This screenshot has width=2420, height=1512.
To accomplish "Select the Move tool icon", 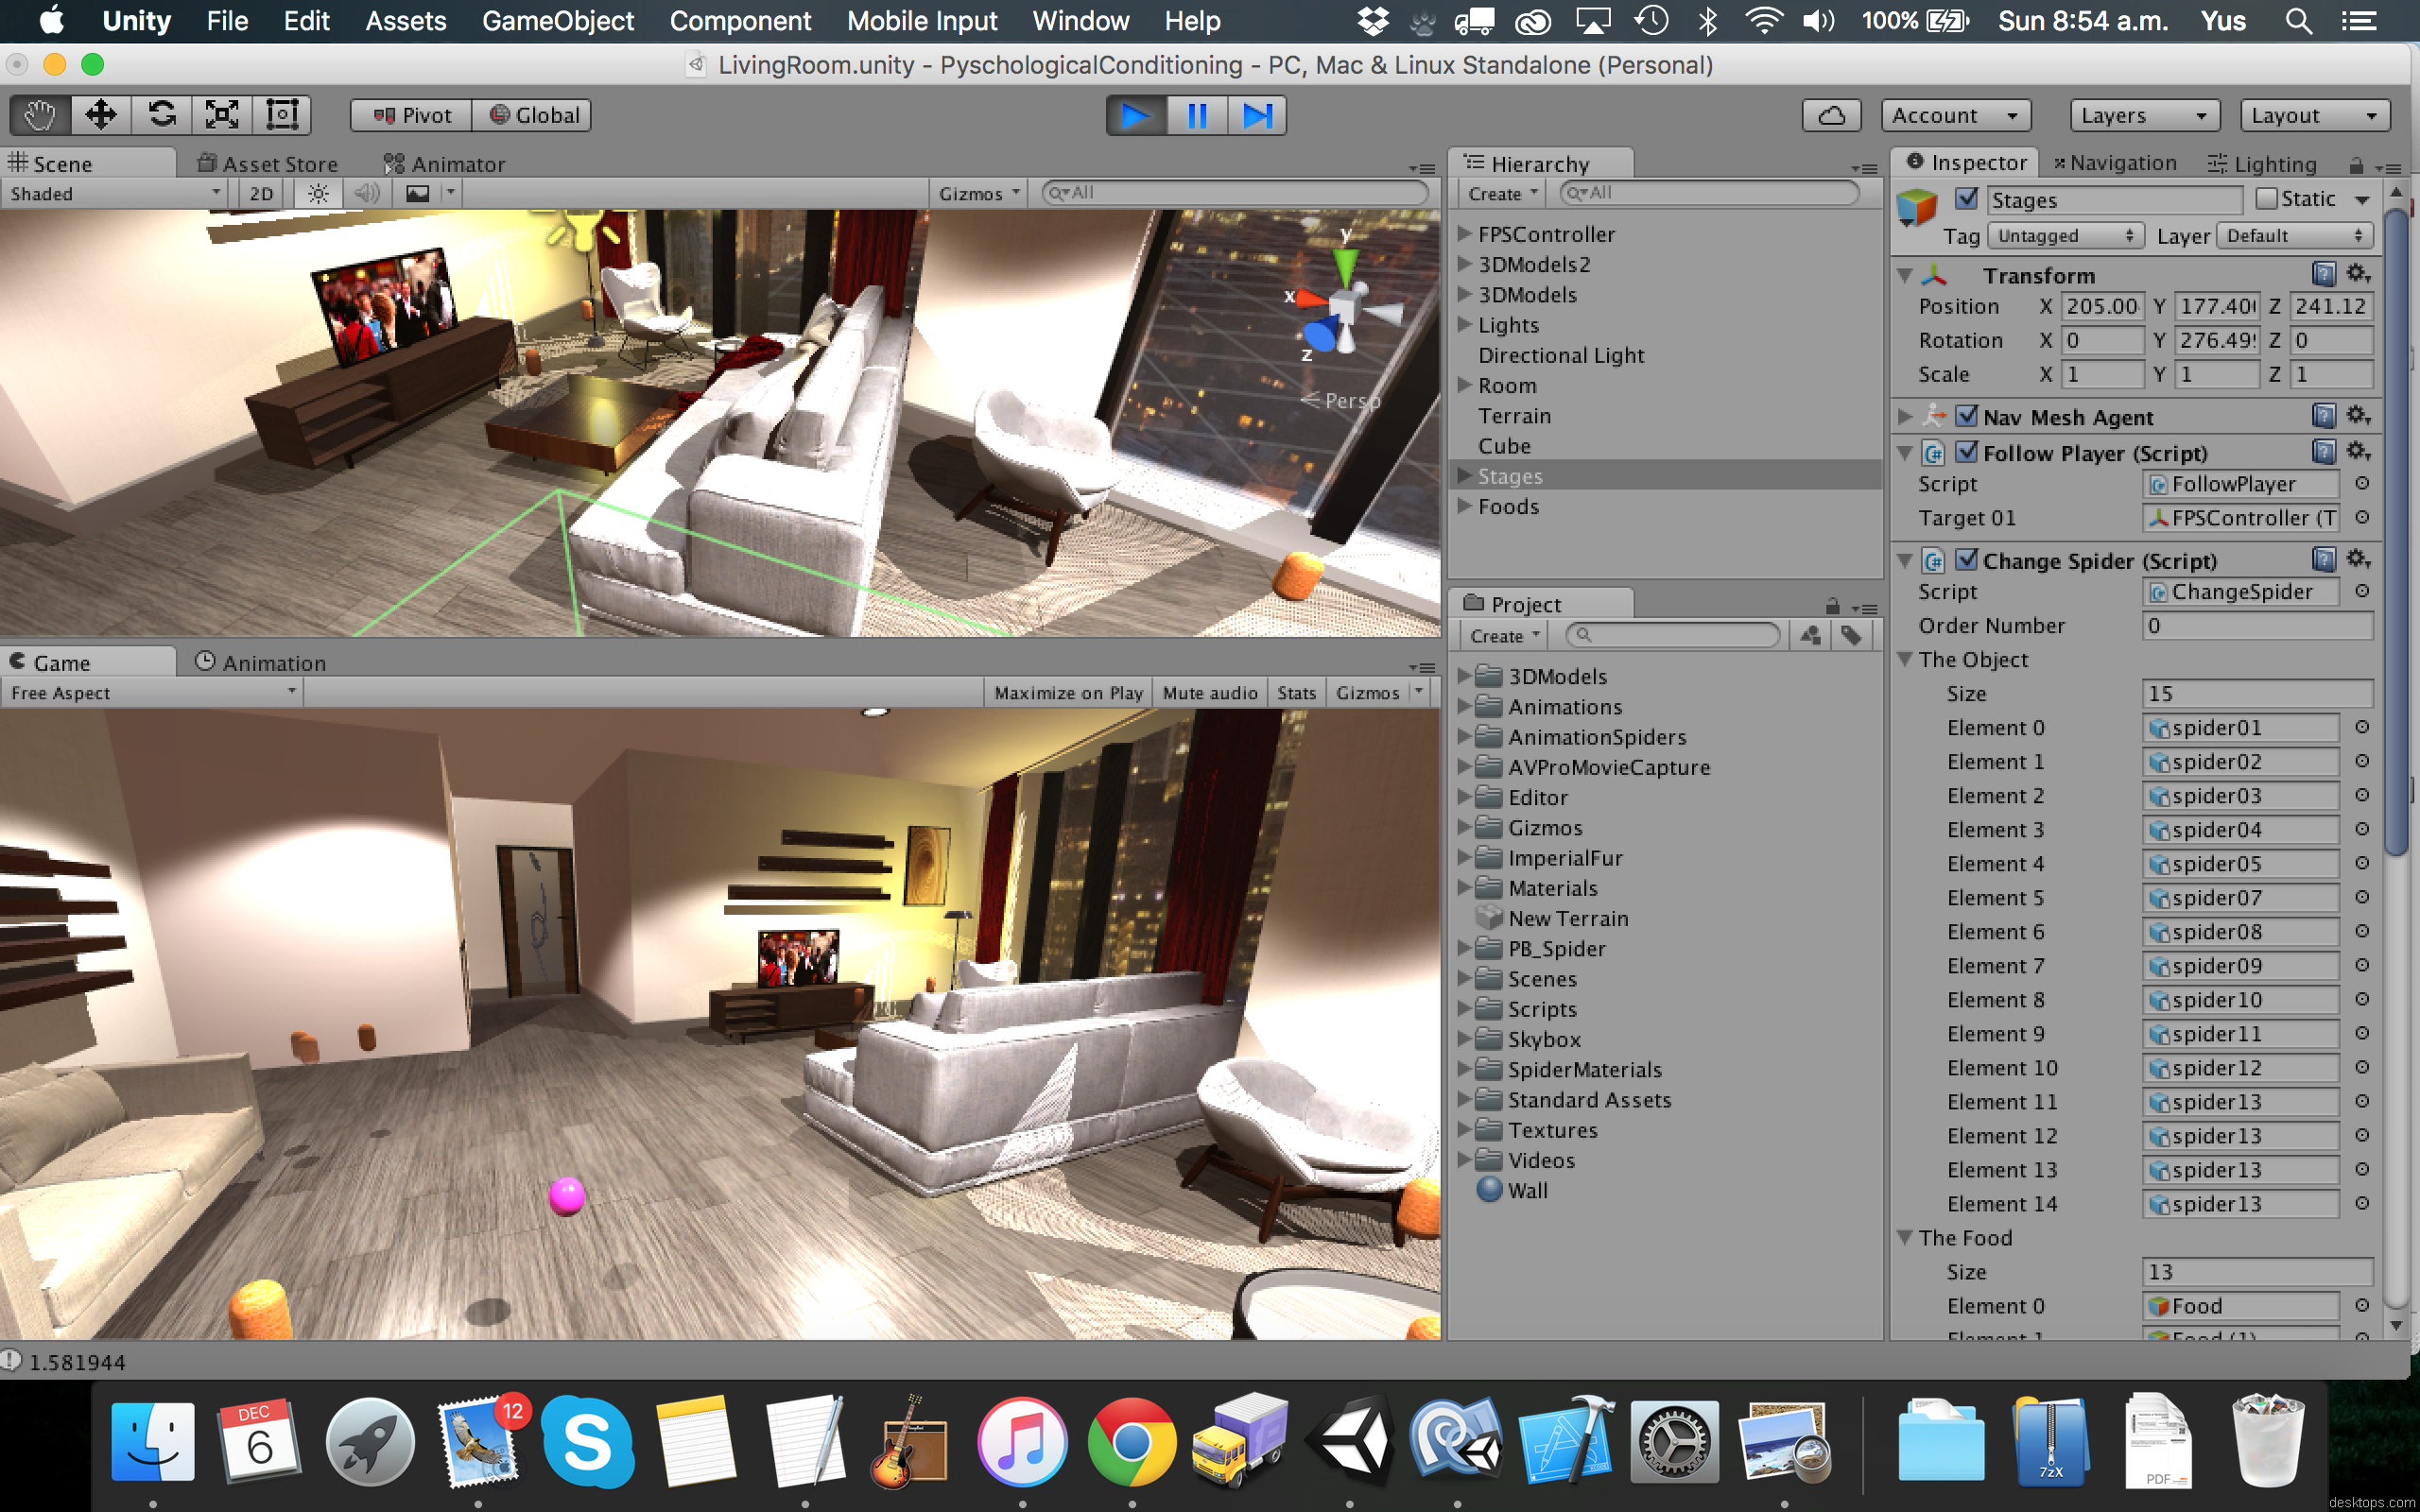I will pos(100,115).
